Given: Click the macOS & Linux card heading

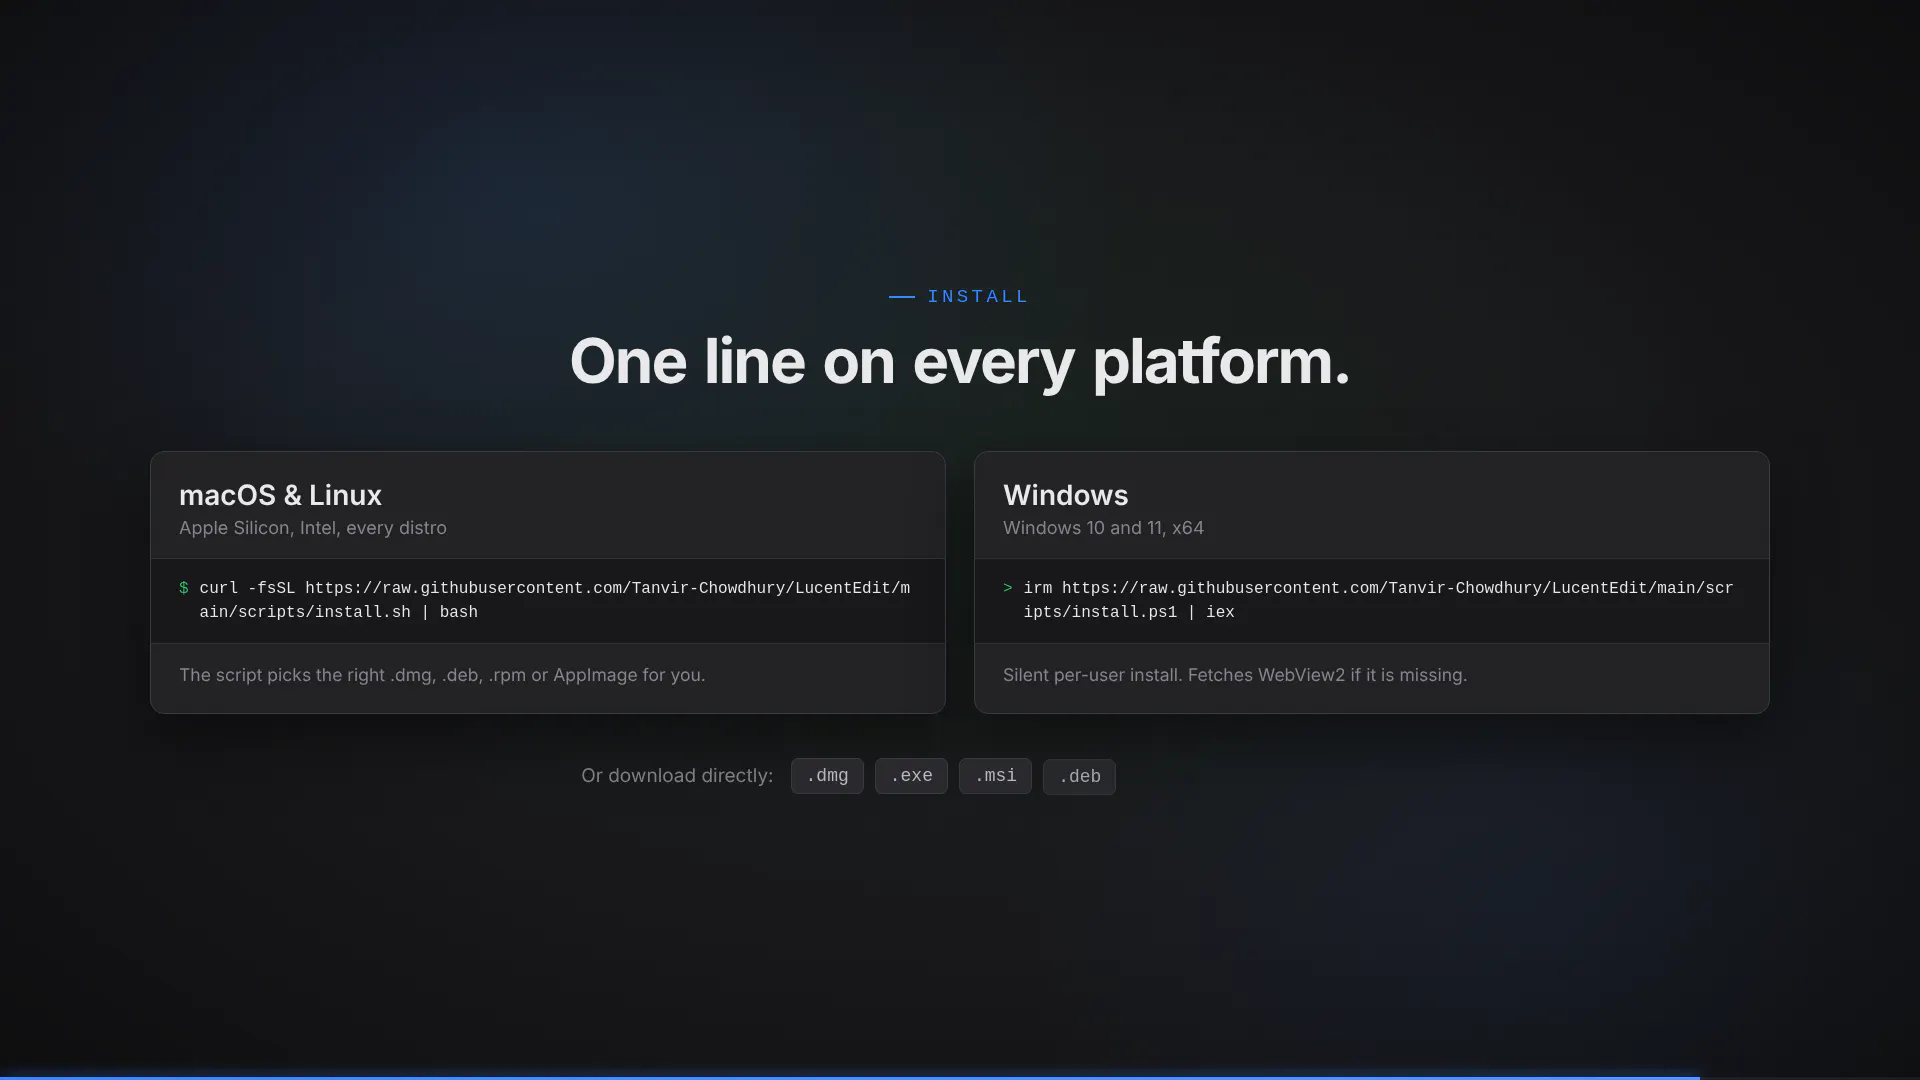Looking at the screenshot, I should pyautogui.click(x=280, y=495).
